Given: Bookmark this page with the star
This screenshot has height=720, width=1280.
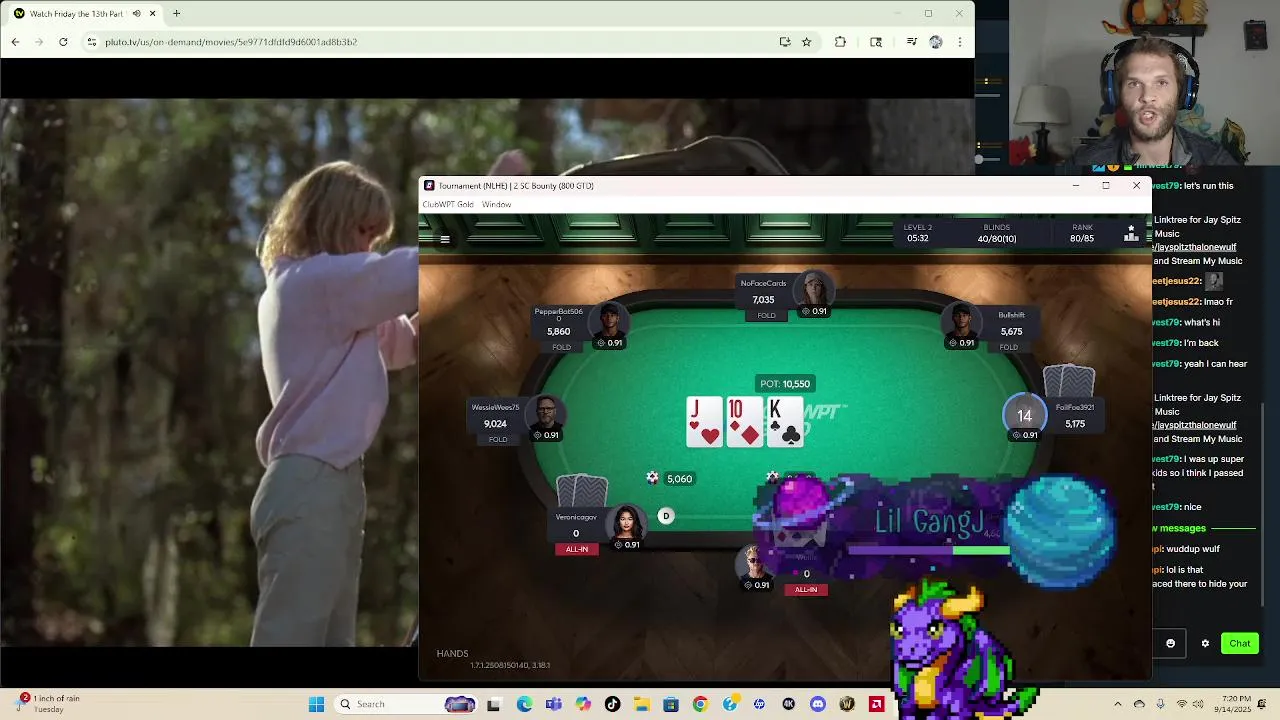Looking at the screenshot, I should tap(806, 42).
